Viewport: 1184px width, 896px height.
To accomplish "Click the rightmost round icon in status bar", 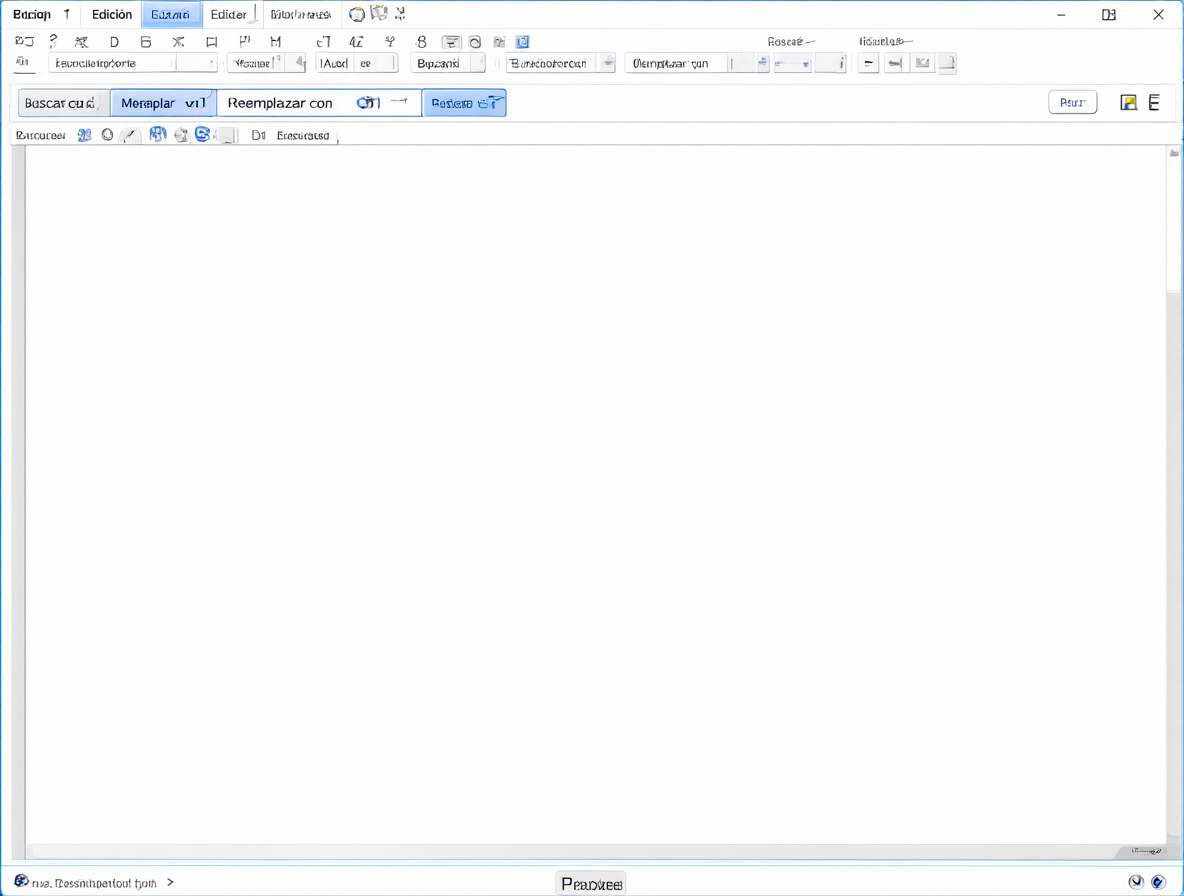I will [x=1158, y=882].
